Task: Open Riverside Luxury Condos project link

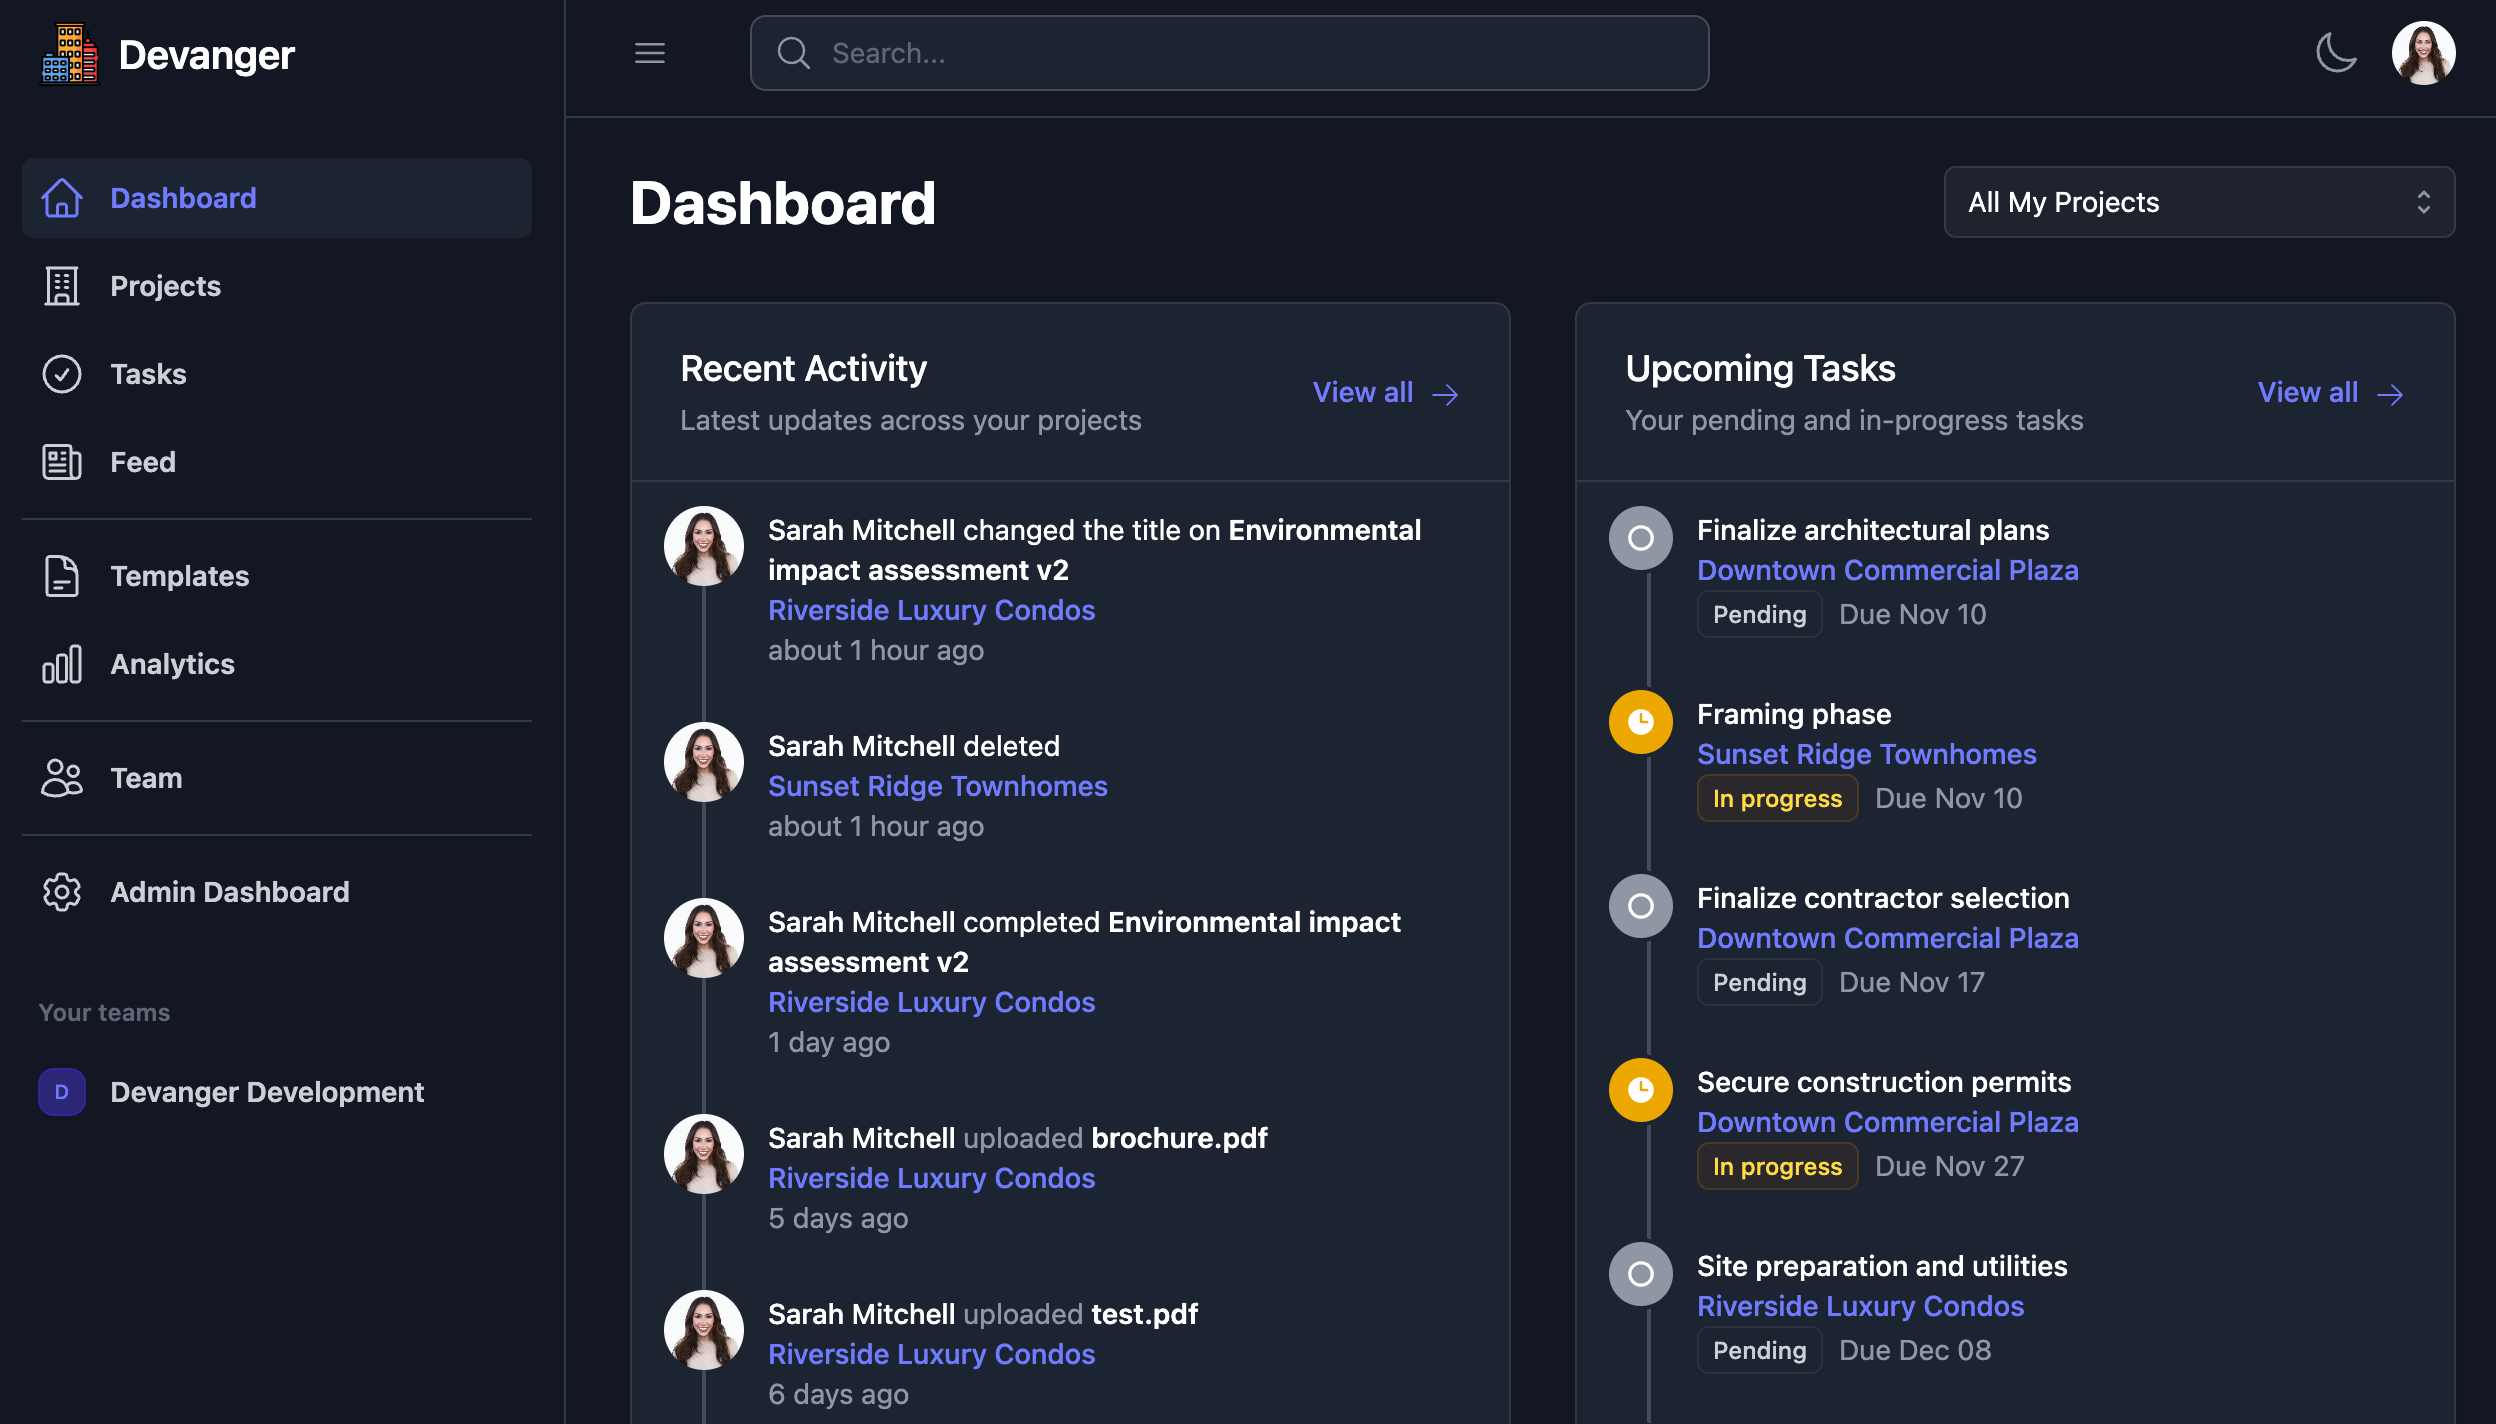Action: pyautogui.click(x=931, y=610)
